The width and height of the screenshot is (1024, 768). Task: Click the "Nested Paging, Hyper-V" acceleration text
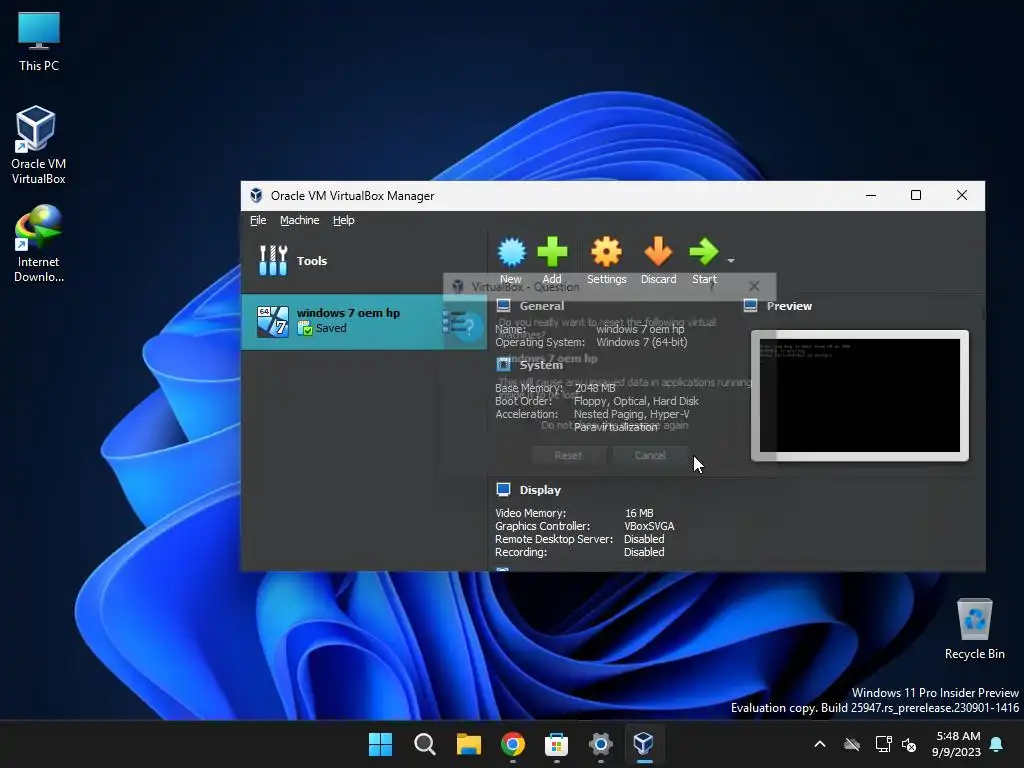632,414
